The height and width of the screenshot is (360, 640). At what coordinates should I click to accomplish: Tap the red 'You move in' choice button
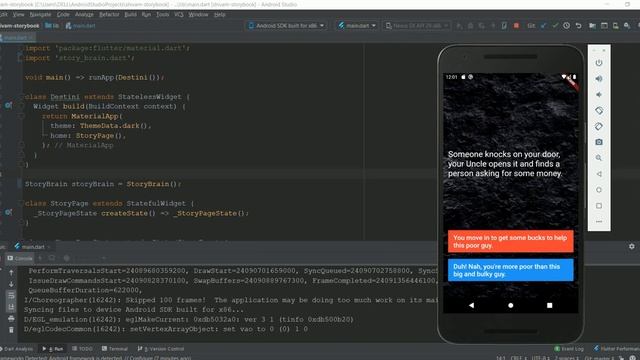pyautogui.click(x=510, y=241)
